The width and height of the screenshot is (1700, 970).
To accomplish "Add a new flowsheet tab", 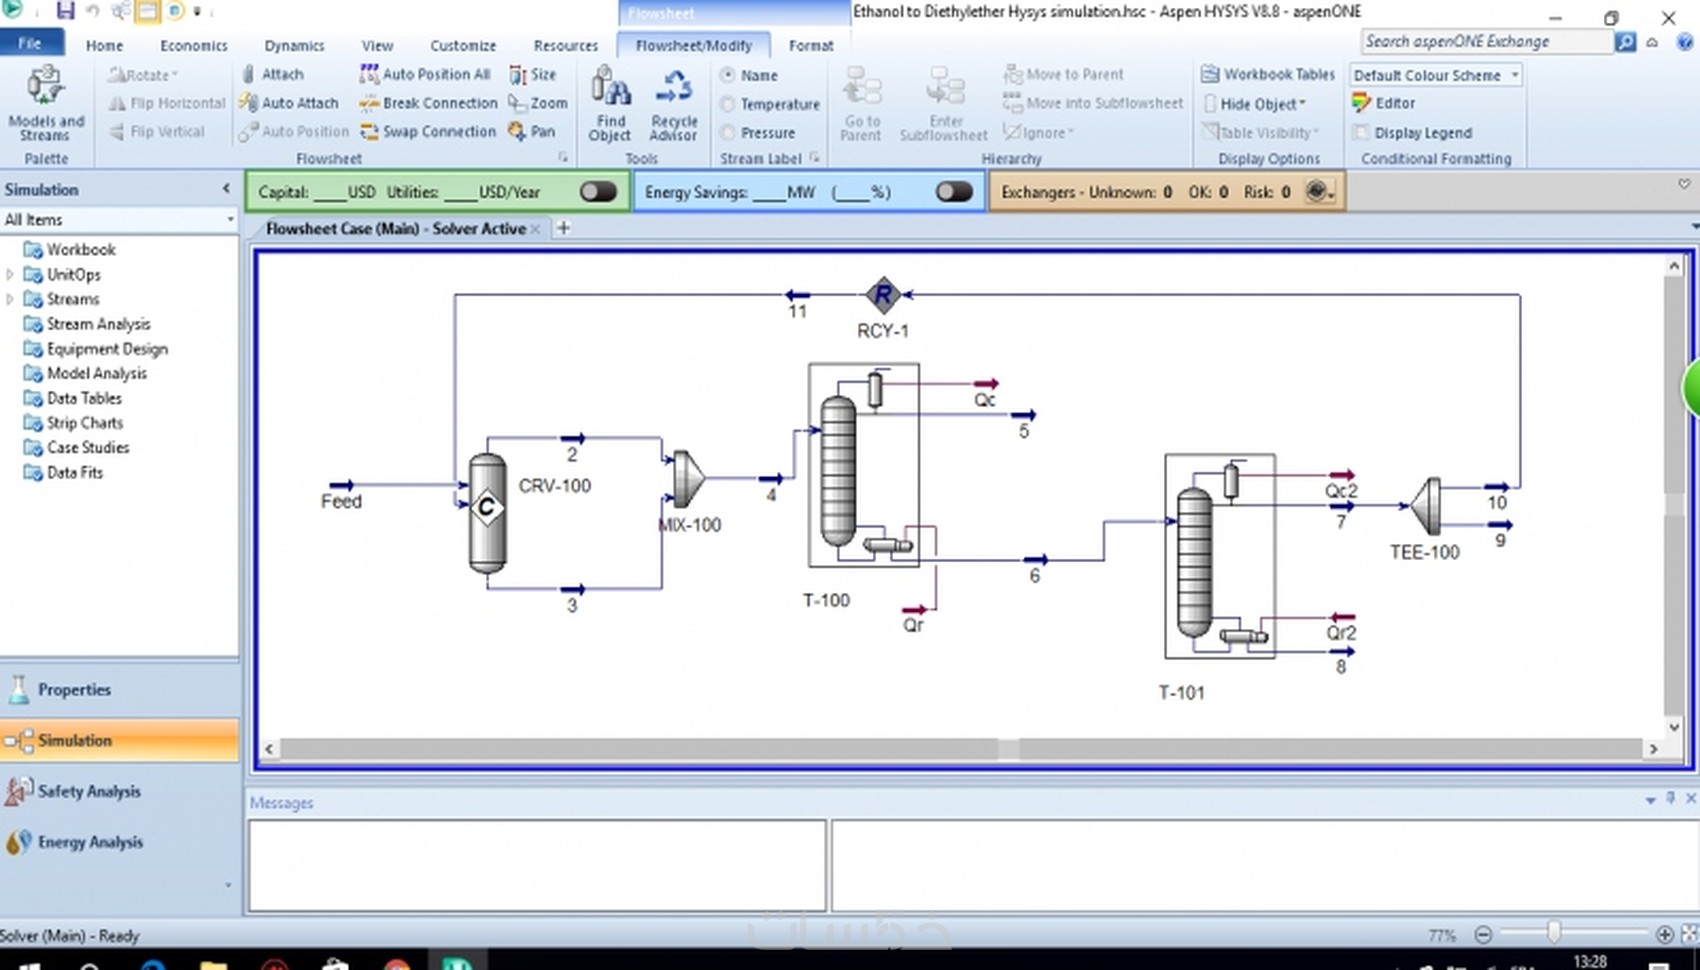I will [x=563, y=228].
